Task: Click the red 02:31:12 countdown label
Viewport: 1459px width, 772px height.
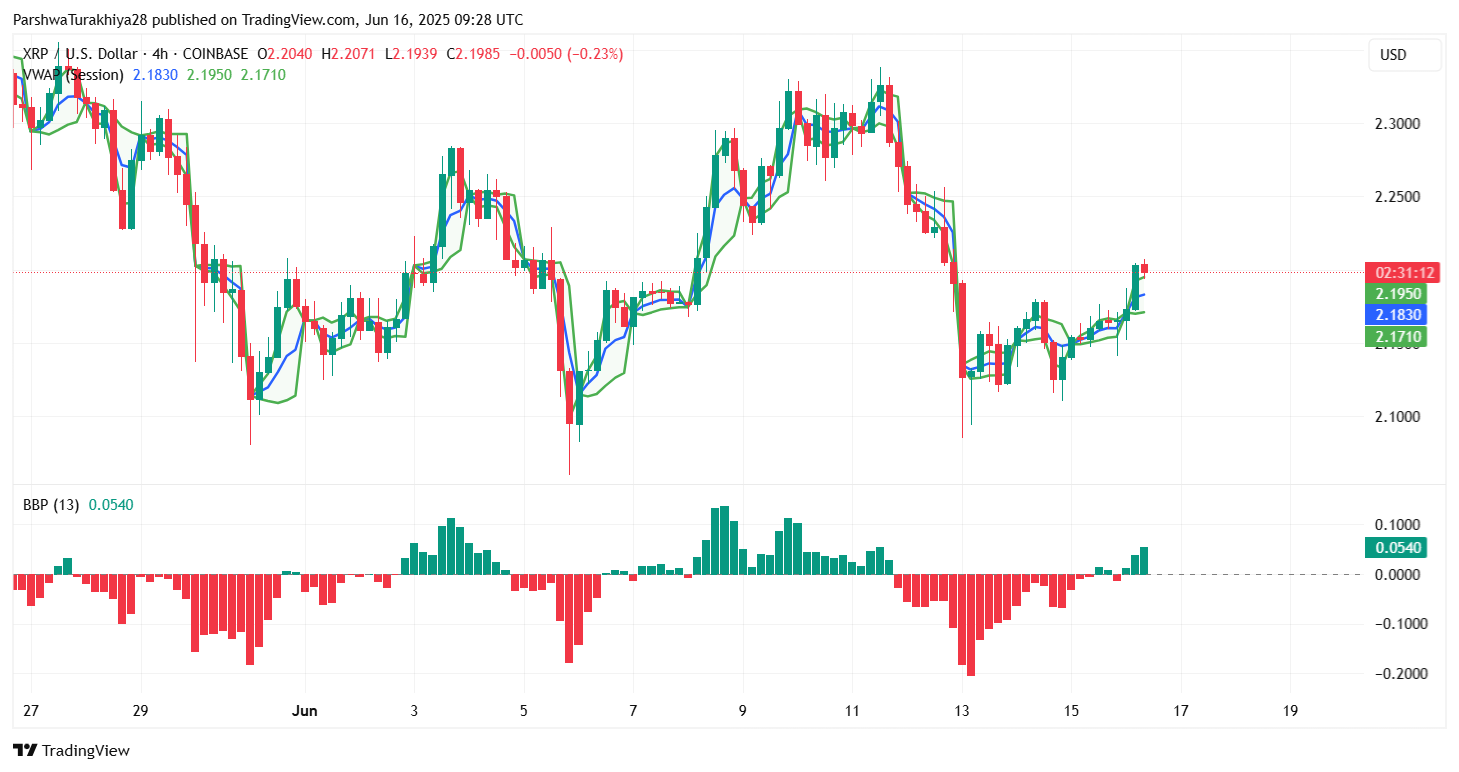Action: pos(1404,272)
